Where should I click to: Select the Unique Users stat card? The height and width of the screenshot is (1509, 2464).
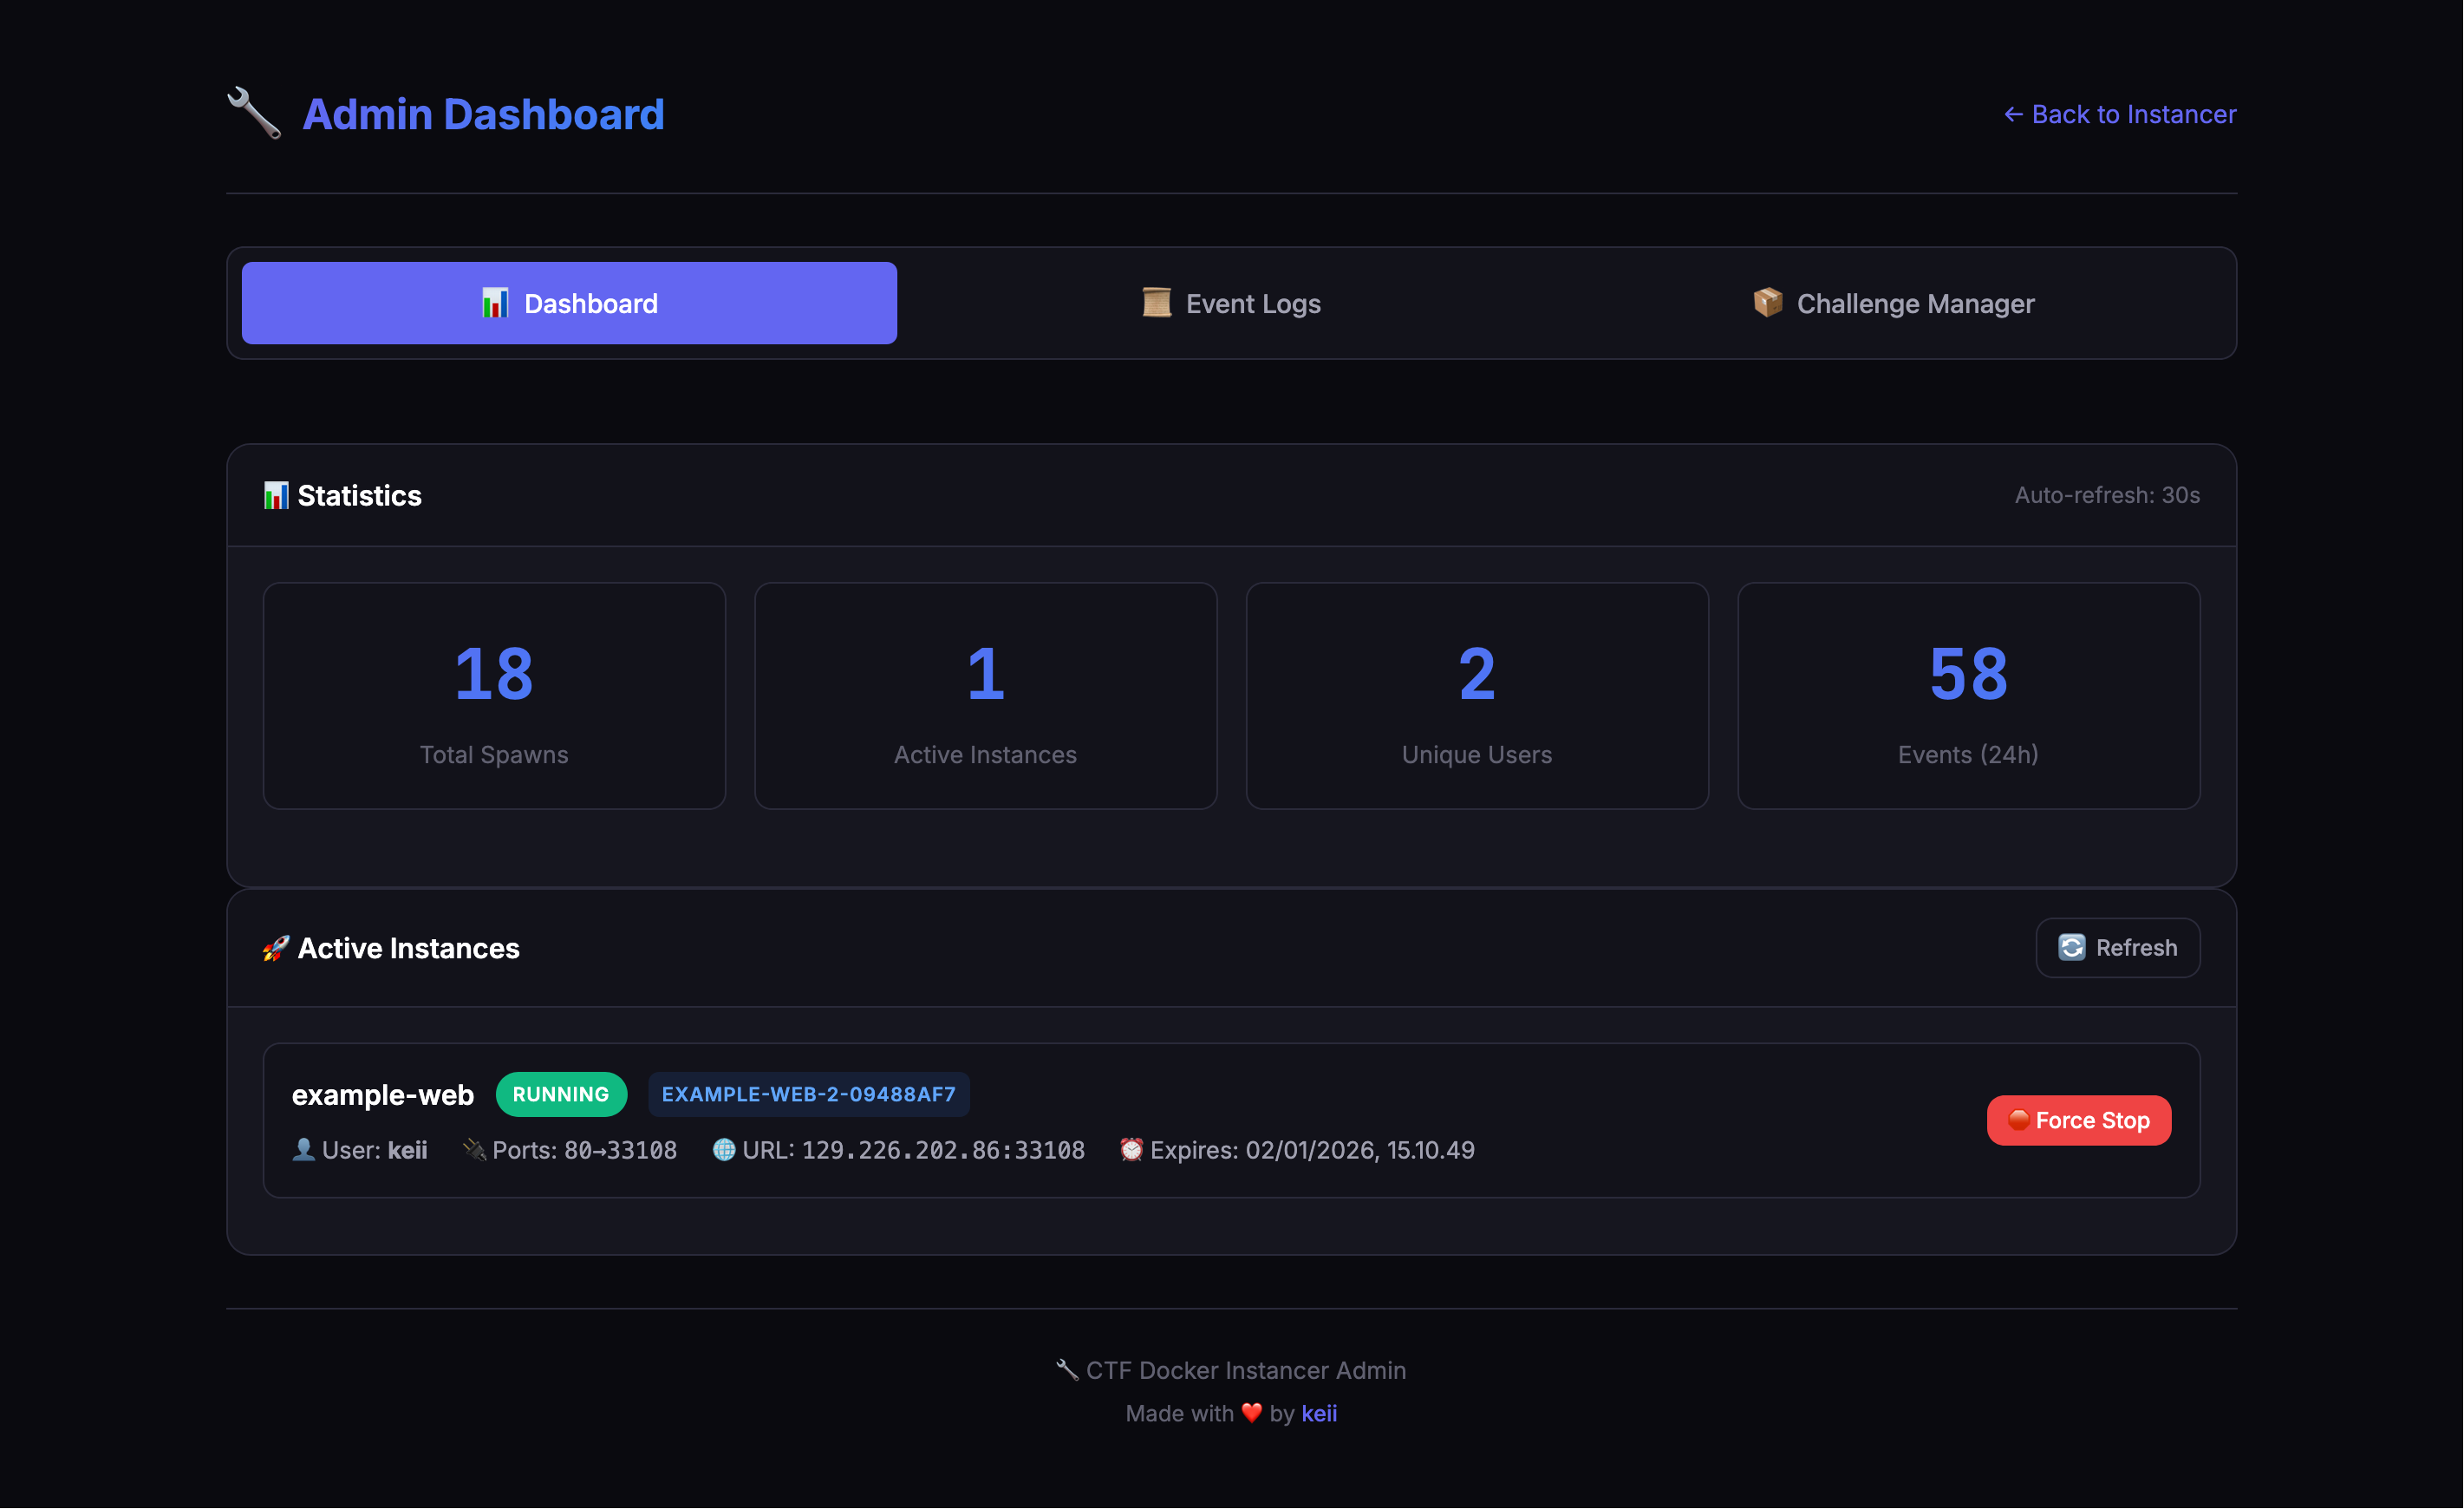[1477, 696]
